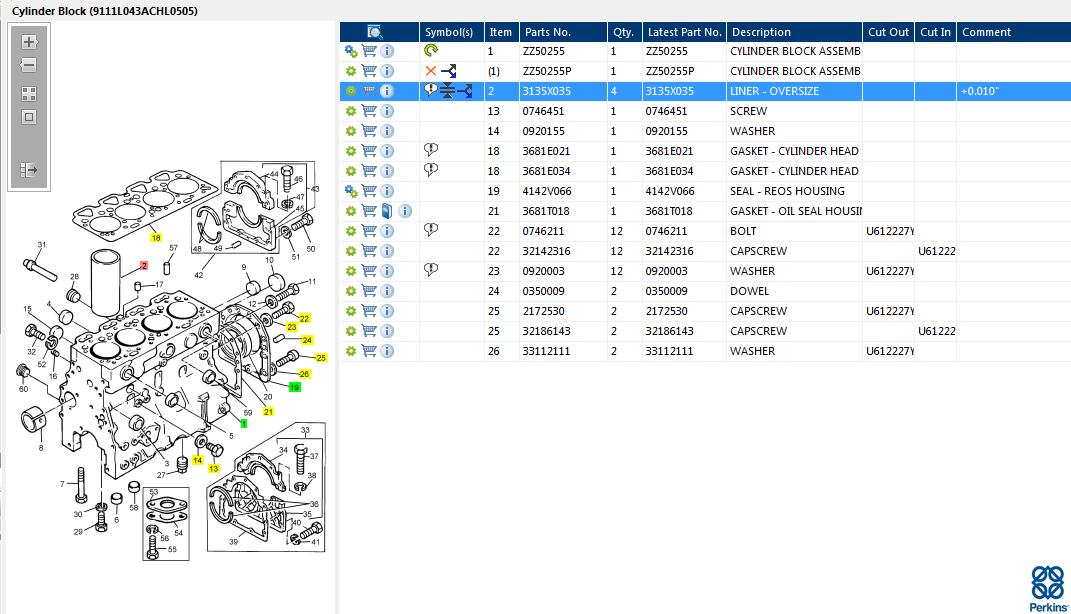The height and width of the screenshot is (614, 1071).
Task: Sort table by Parts No. column header
Action: (547, 32)
